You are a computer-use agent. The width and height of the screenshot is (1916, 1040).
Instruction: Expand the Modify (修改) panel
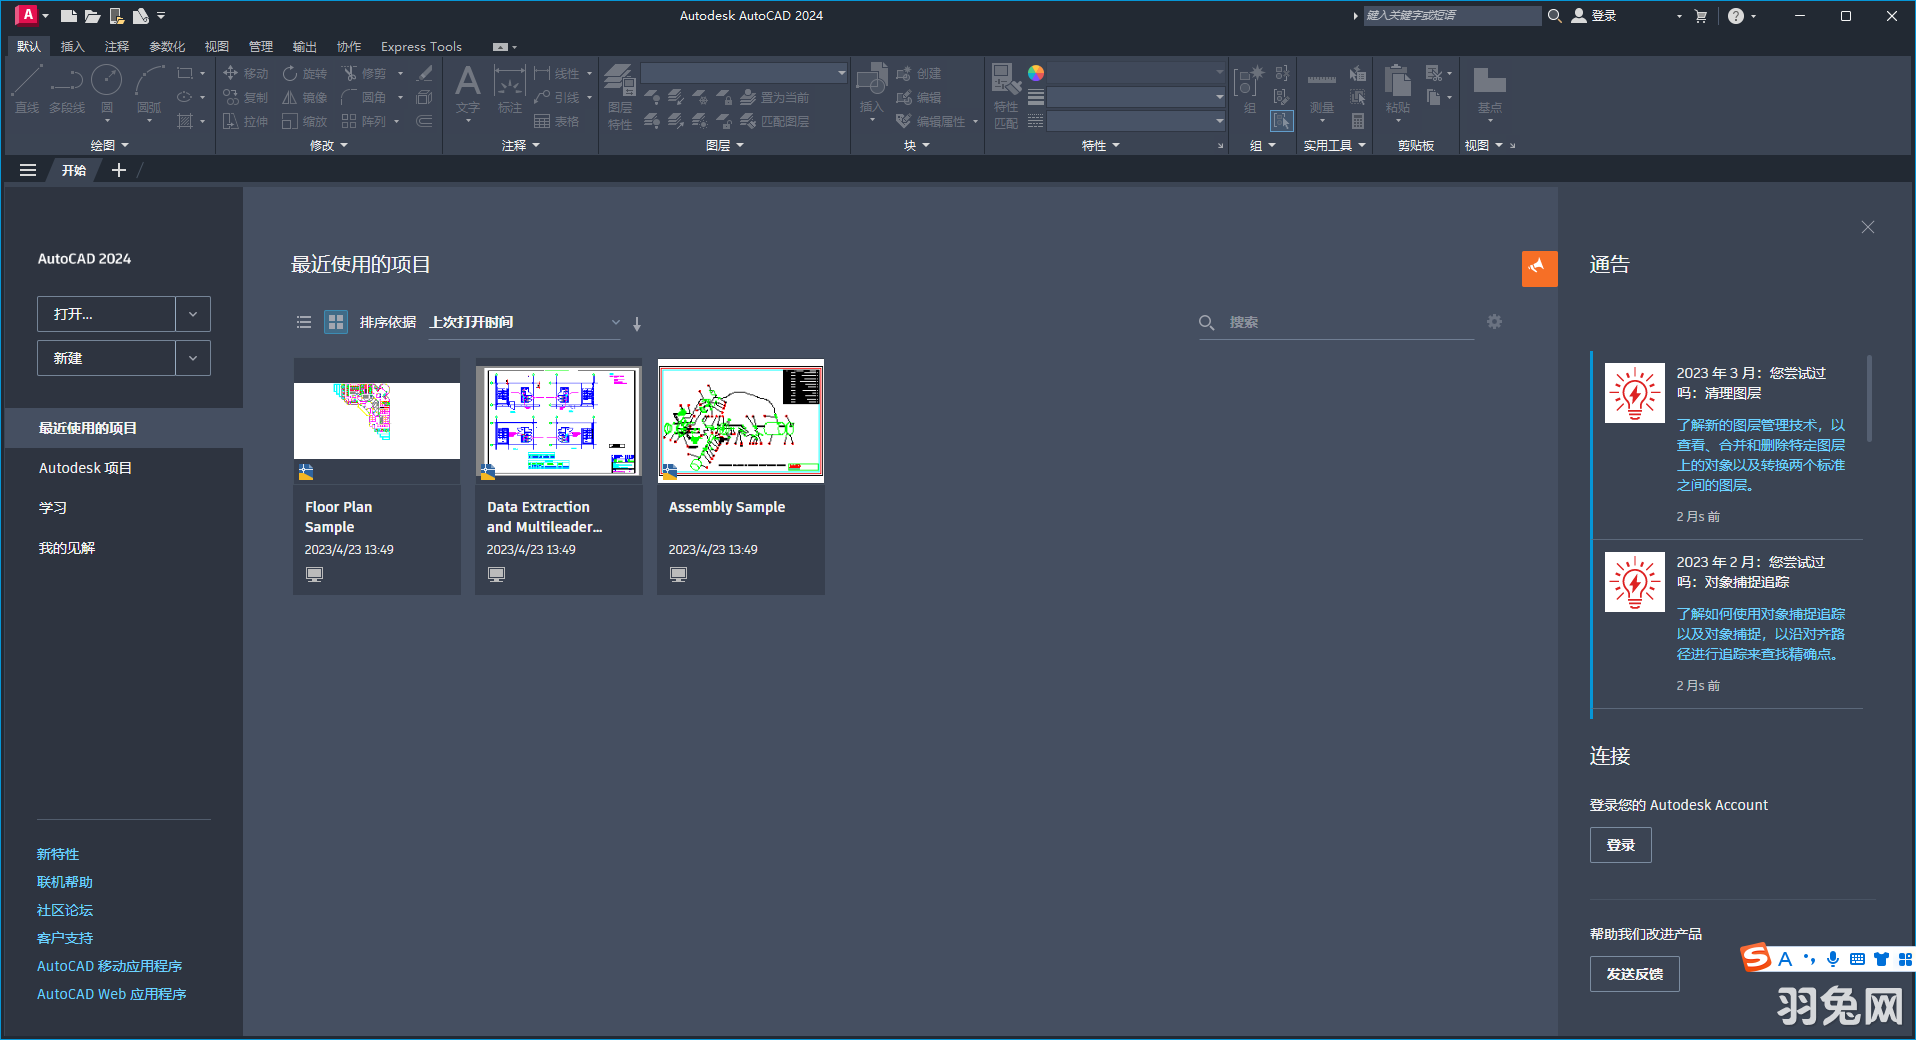coord(329,145)
